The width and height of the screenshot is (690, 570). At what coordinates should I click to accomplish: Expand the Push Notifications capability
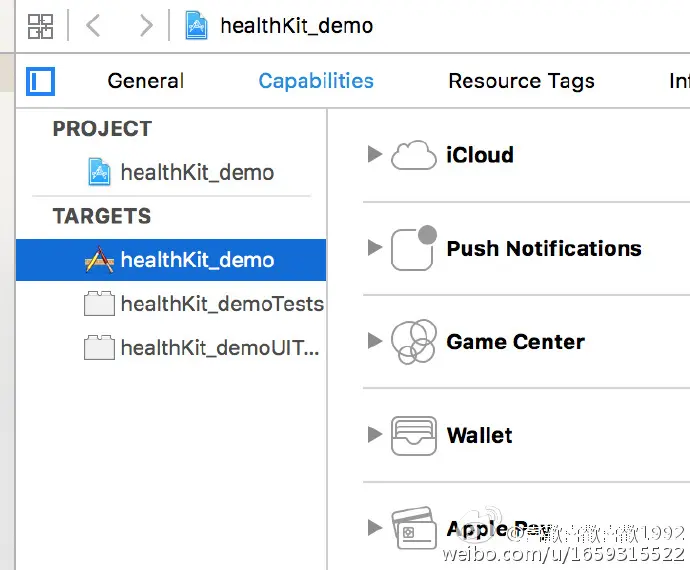coord(375,247)
